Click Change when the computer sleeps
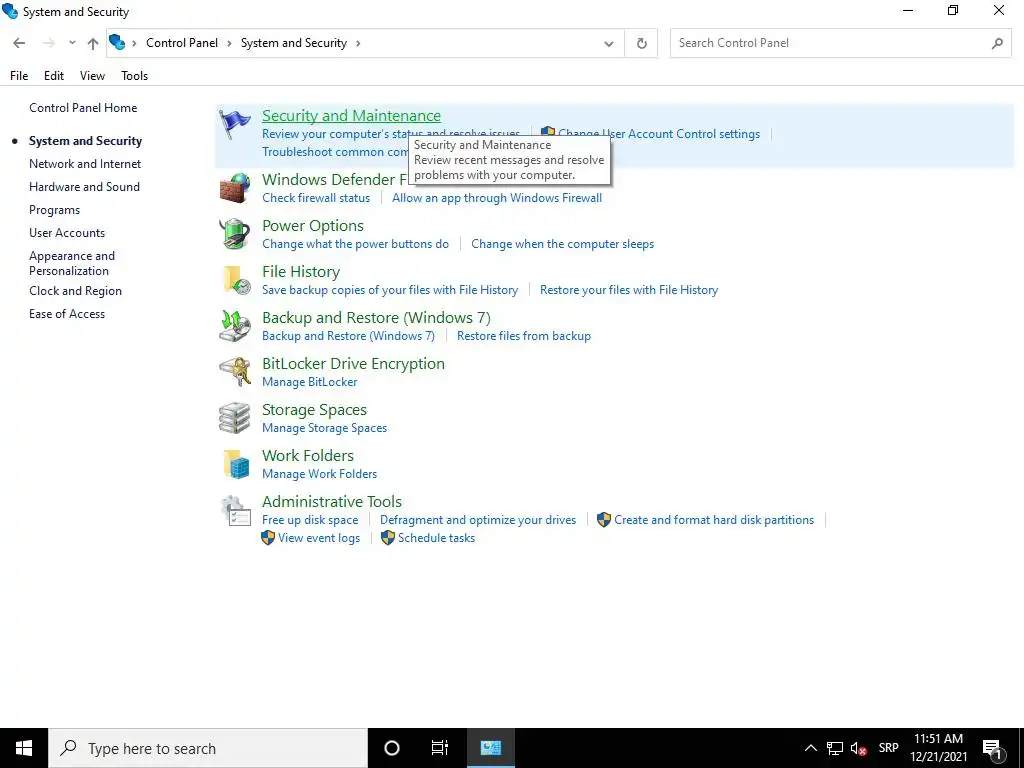1024x768 pixels. click(562, 244)
